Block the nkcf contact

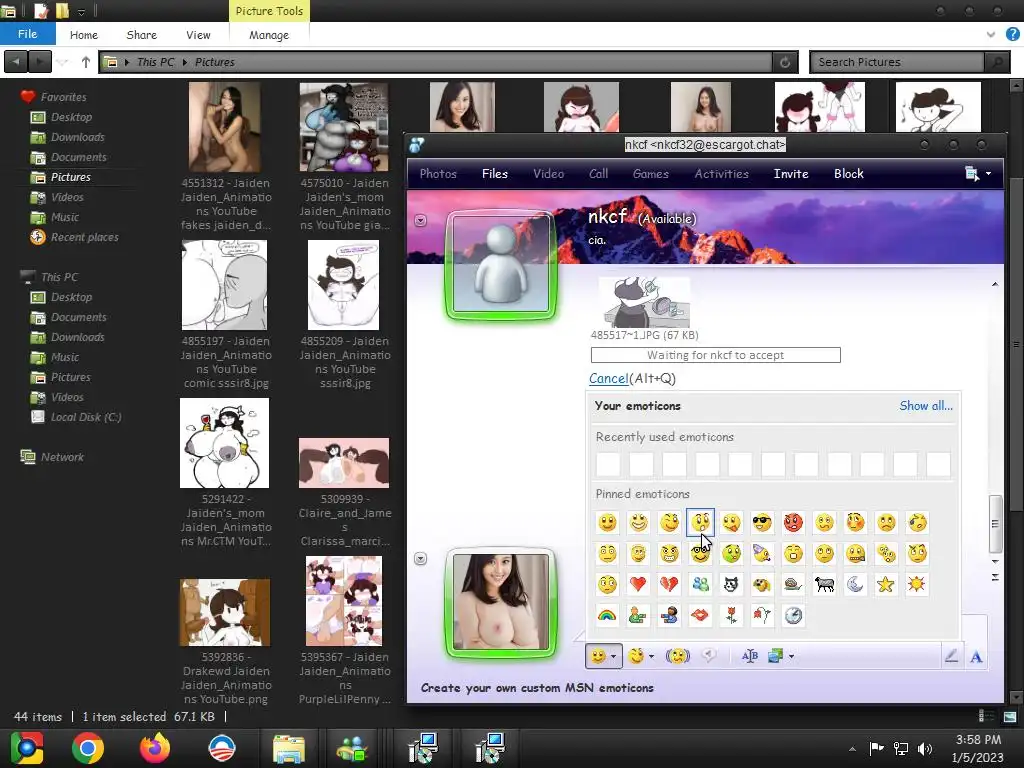pyautogui.click(x=848, y=174)
